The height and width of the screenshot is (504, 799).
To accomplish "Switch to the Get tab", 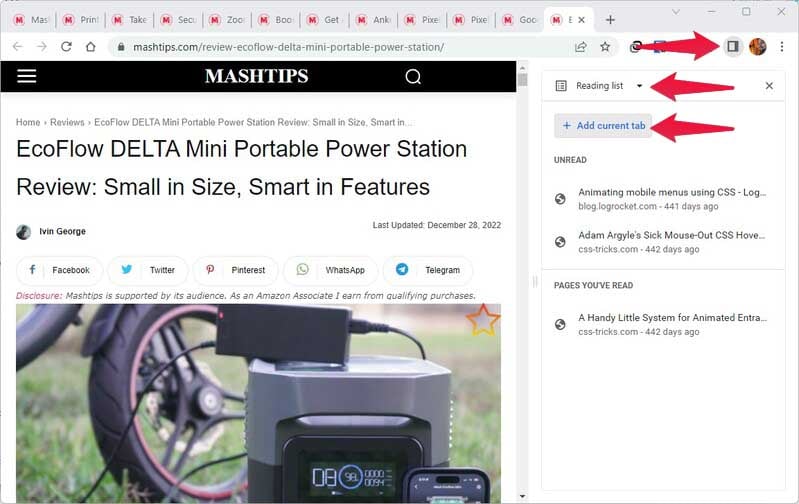I will point(325,20).
